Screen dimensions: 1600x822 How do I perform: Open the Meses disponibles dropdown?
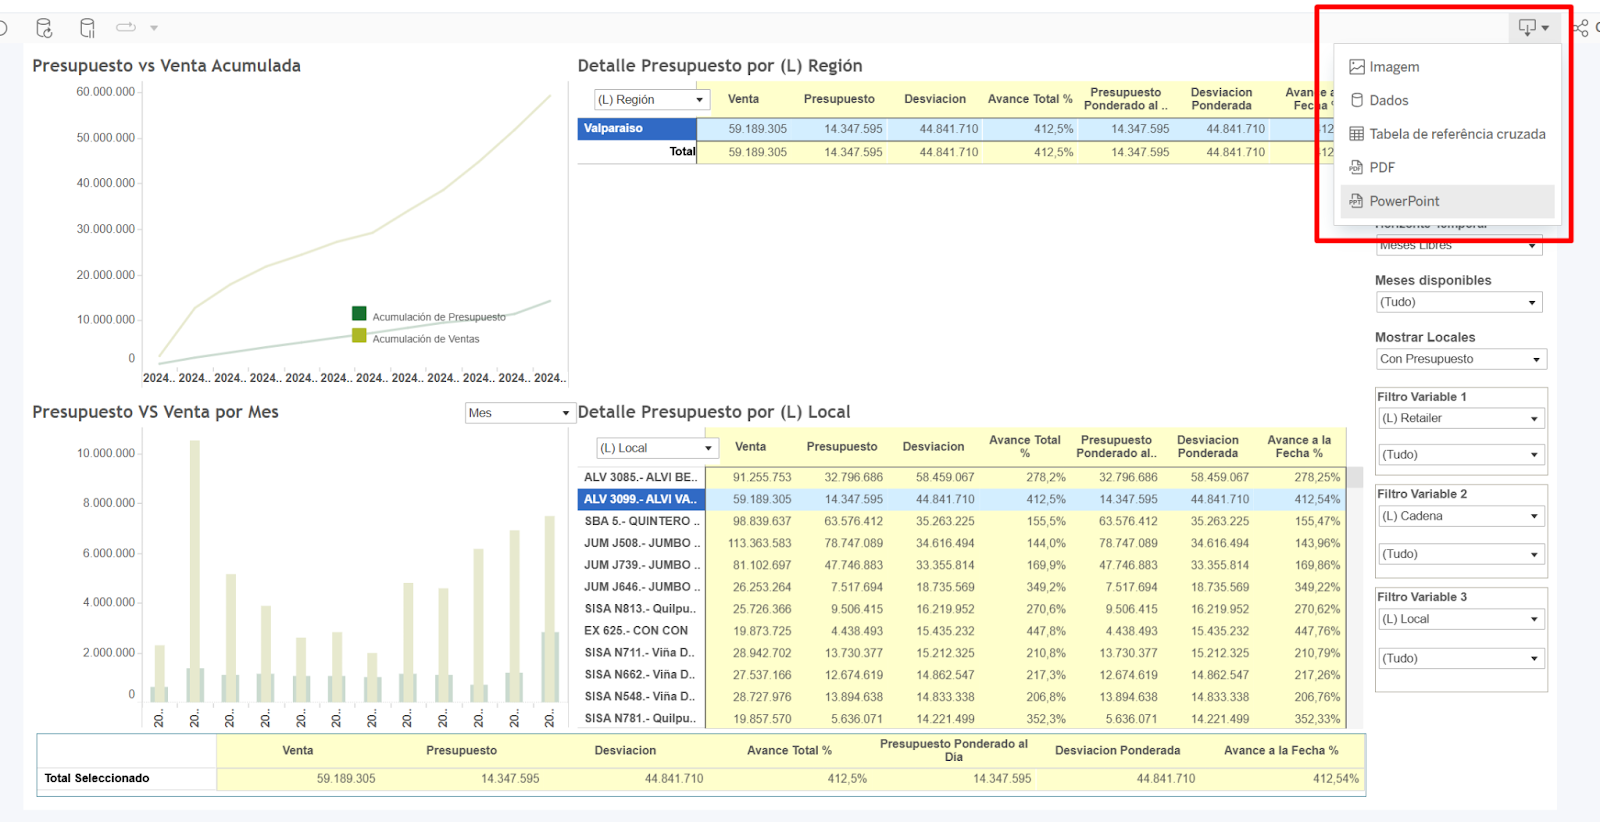pyautogui.click(x=1459, y=302)
